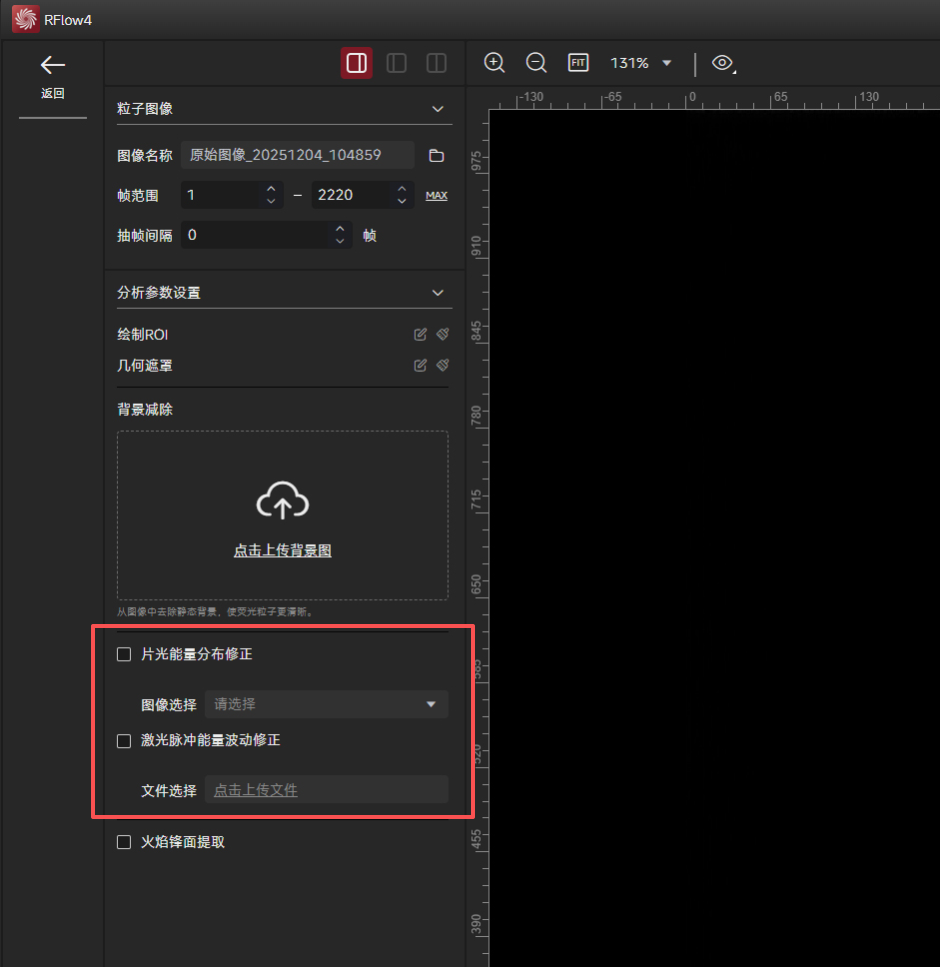The width and height of the screenshot is (940, 967).
Task: Click the edit pencil icon beside 几何遮罩
Action: pyautogui.click(x=420, y=365)
